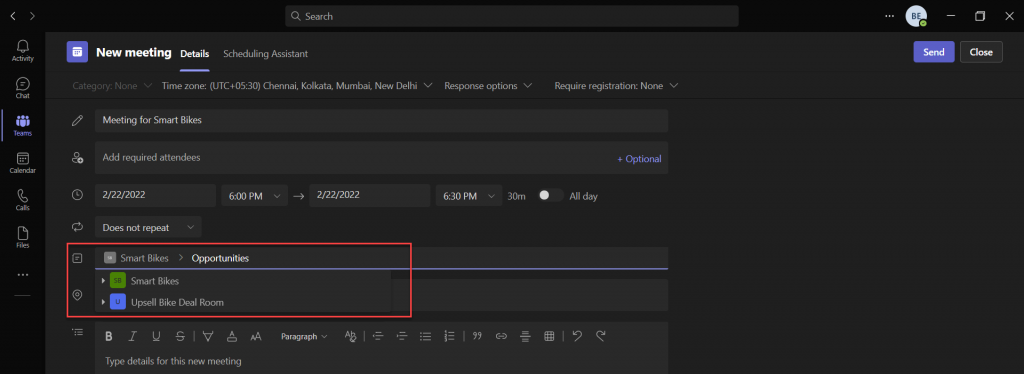Undo last edit

577,336
